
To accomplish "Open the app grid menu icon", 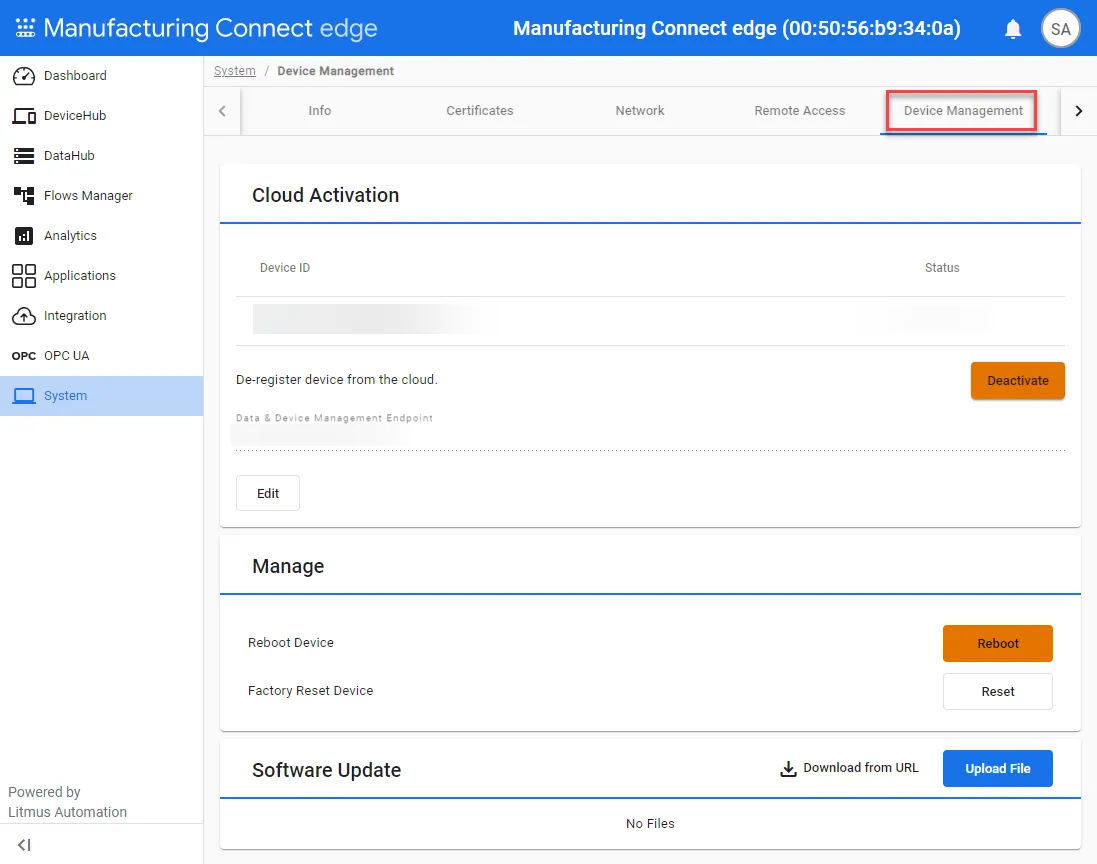I will point(25,28).
